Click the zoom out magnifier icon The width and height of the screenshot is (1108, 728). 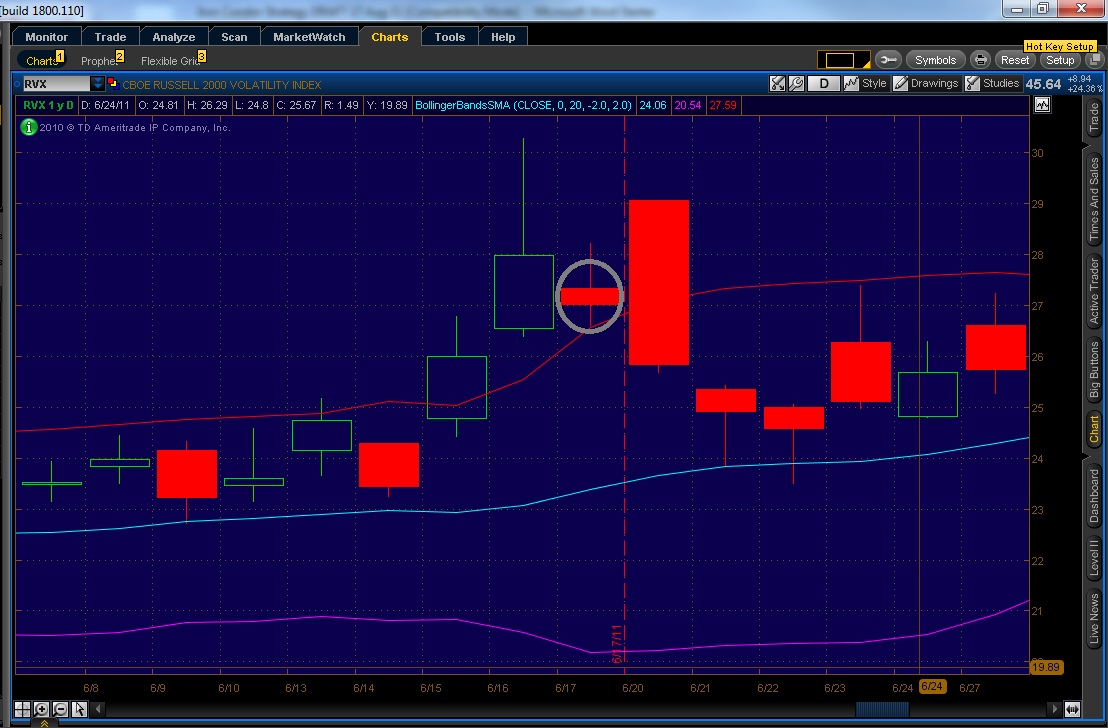(60, 710)
